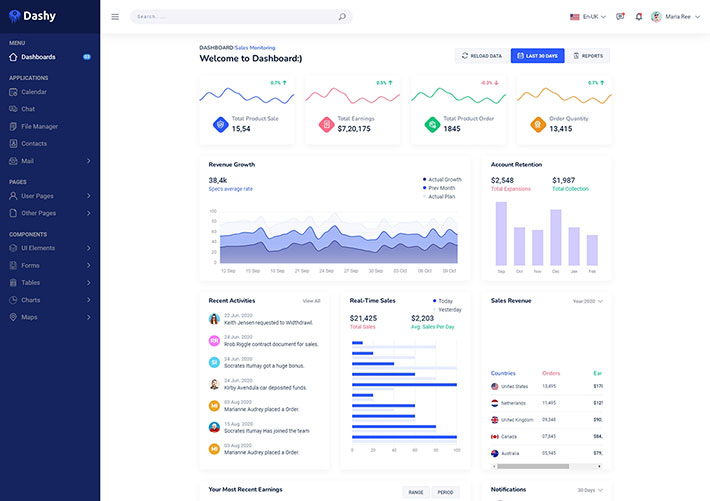Open the chat messages icon in header
The height and width of the screenshot is (501, 710).
620,17
